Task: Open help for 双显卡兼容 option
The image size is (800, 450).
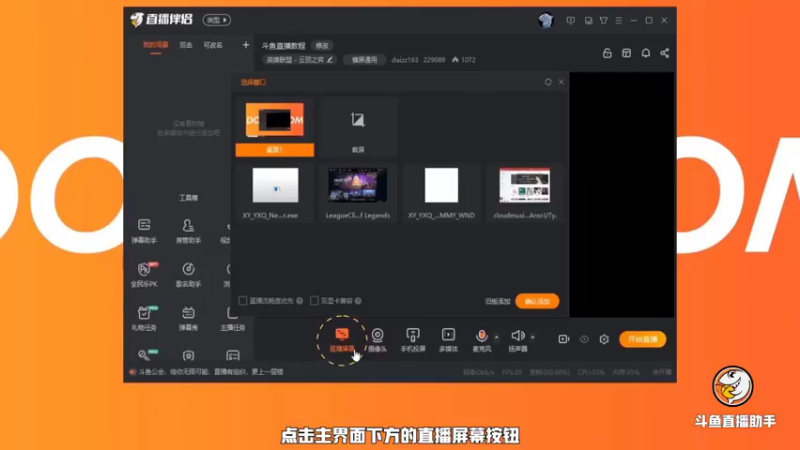Action: pos(358,301)
